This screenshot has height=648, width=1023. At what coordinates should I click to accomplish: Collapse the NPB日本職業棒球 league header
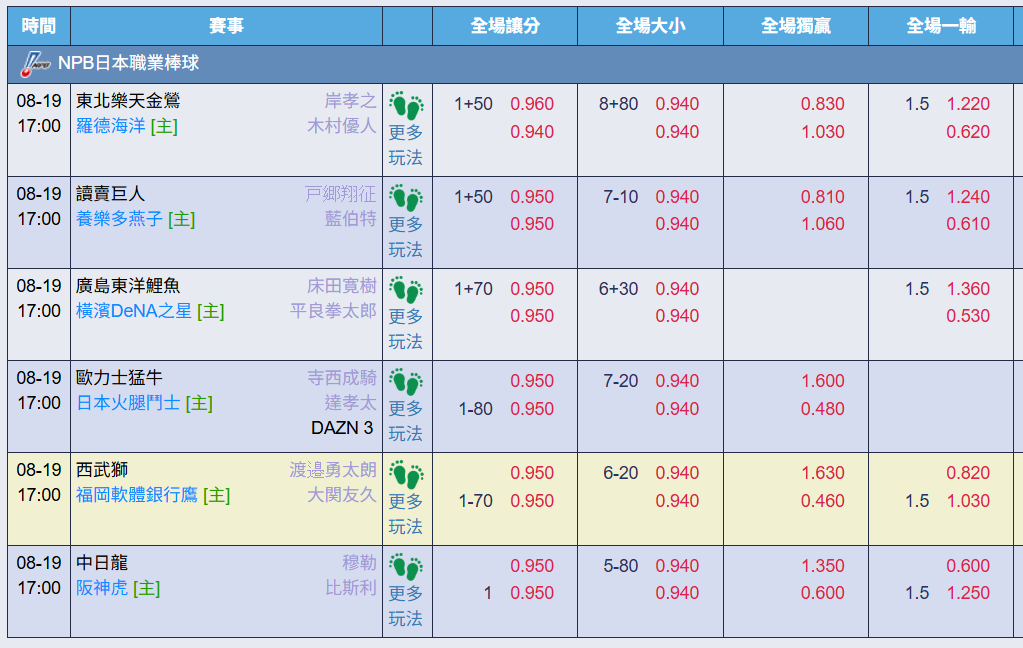(x=515, y=64)
